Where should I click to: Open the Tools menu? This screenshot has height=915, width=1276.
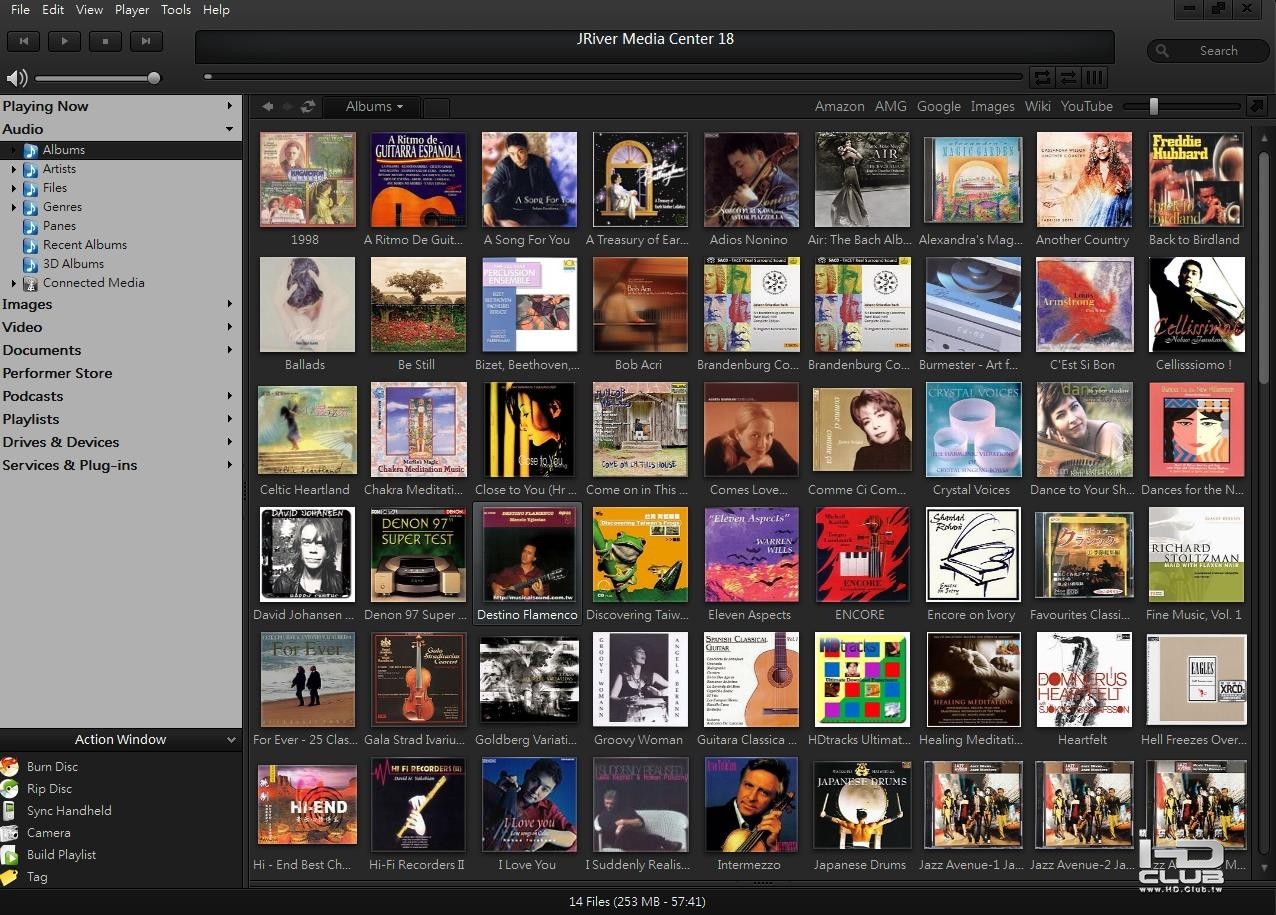[x=176, y=10]
